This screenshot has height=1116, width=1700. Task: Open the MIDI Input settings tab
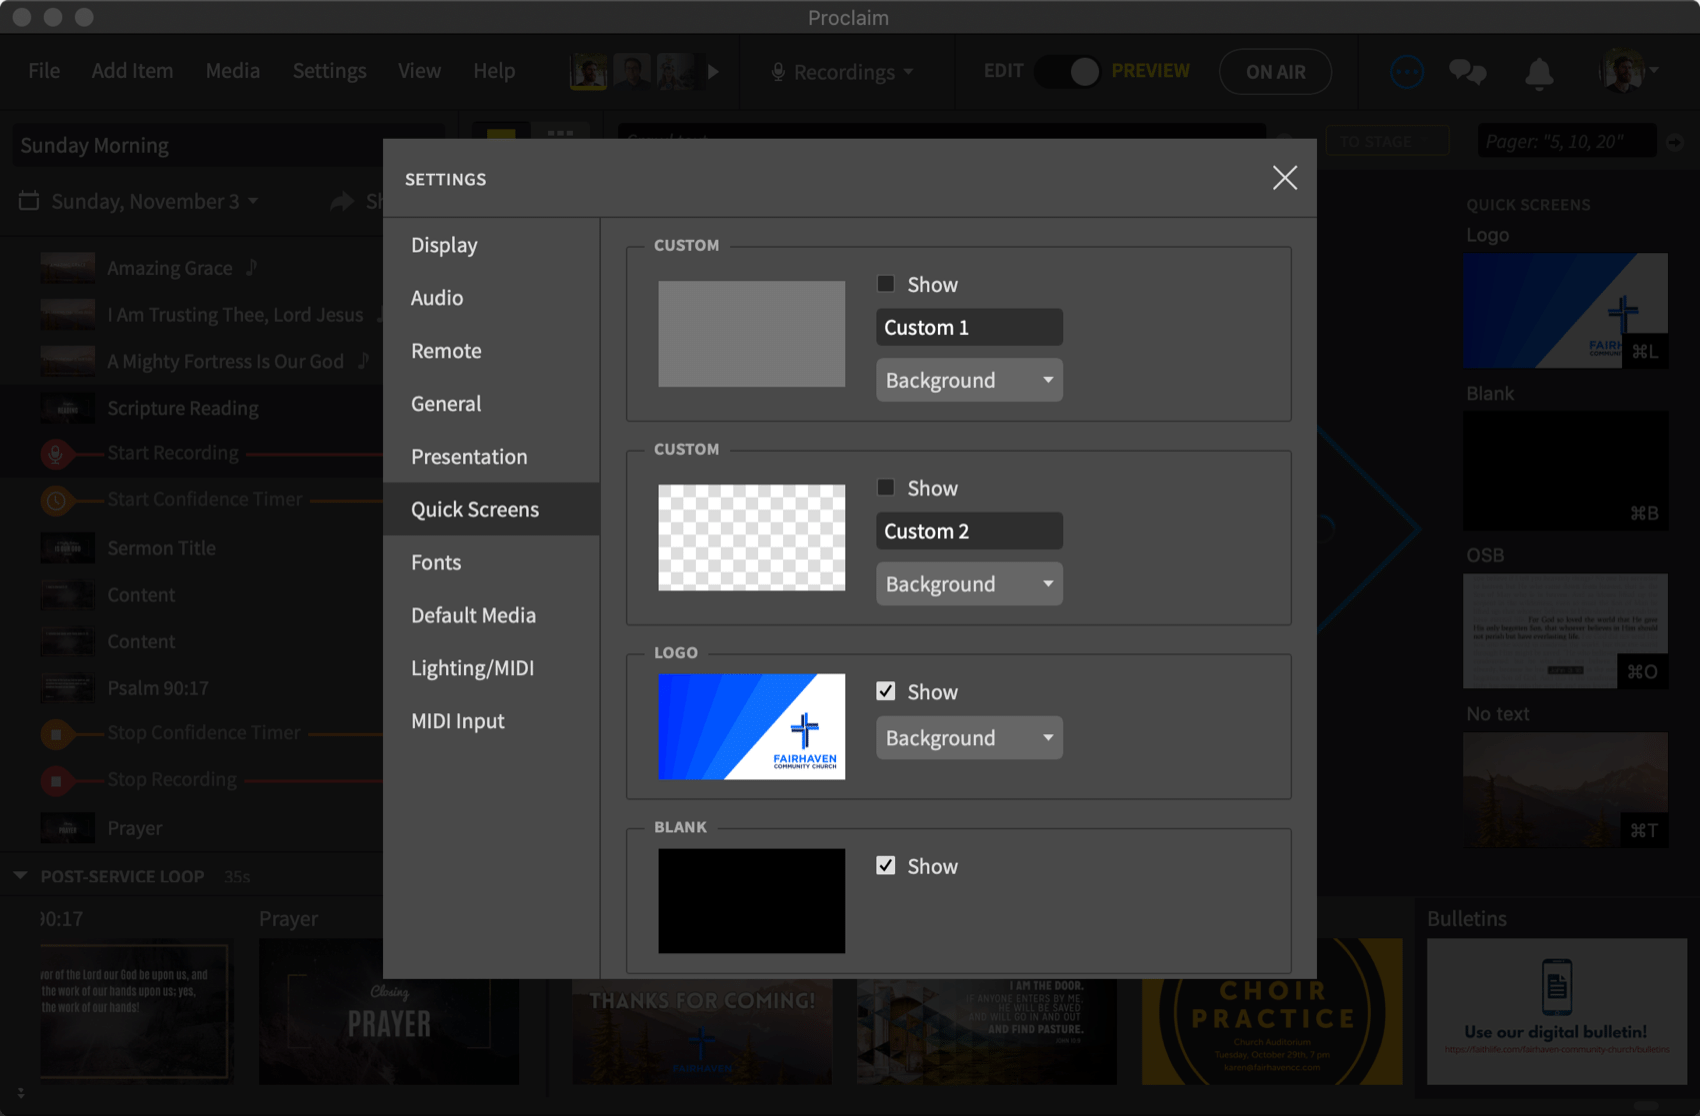491,721
